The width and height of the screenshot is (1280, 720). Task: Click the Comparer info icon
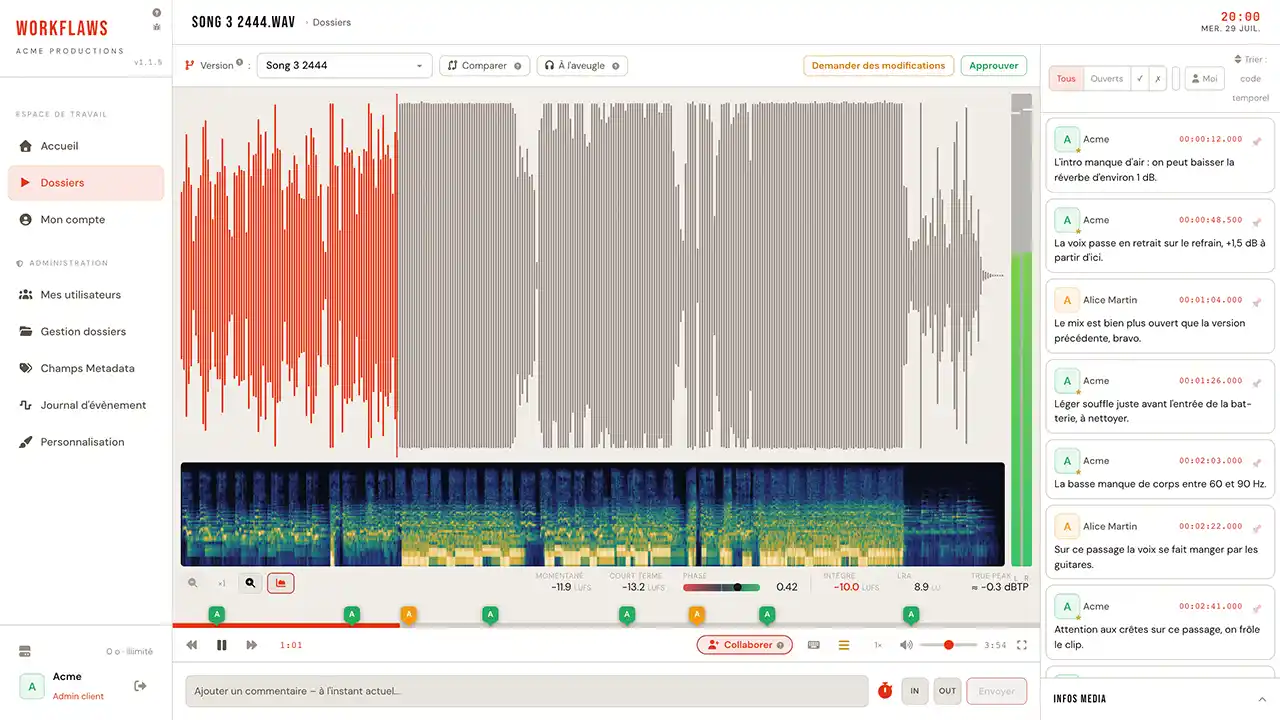(x=518, y=66)
